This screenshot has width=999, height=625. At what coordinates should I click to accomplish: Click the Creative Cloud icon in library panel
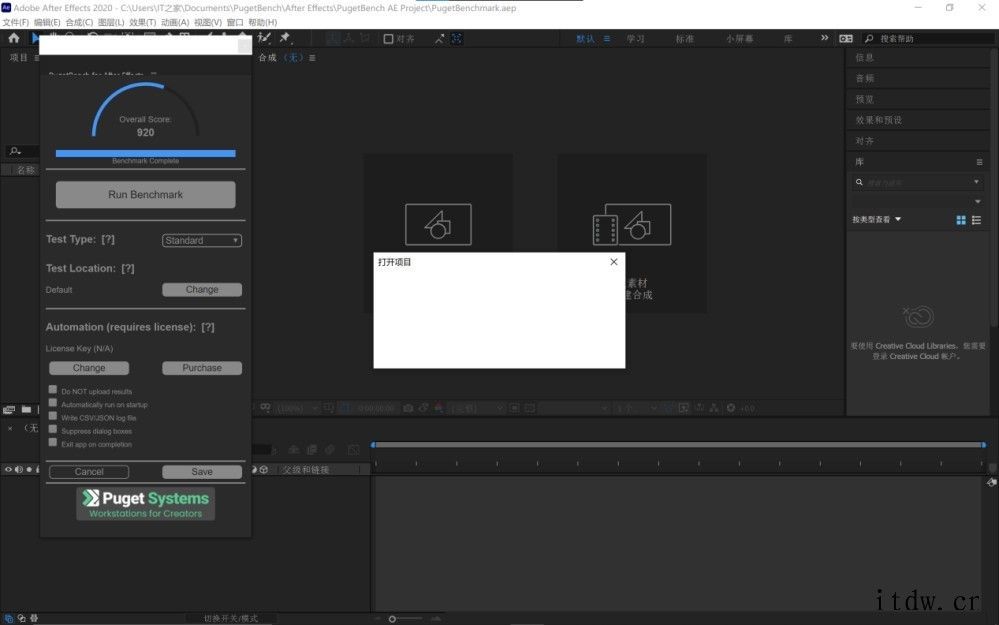click(918, 316)
